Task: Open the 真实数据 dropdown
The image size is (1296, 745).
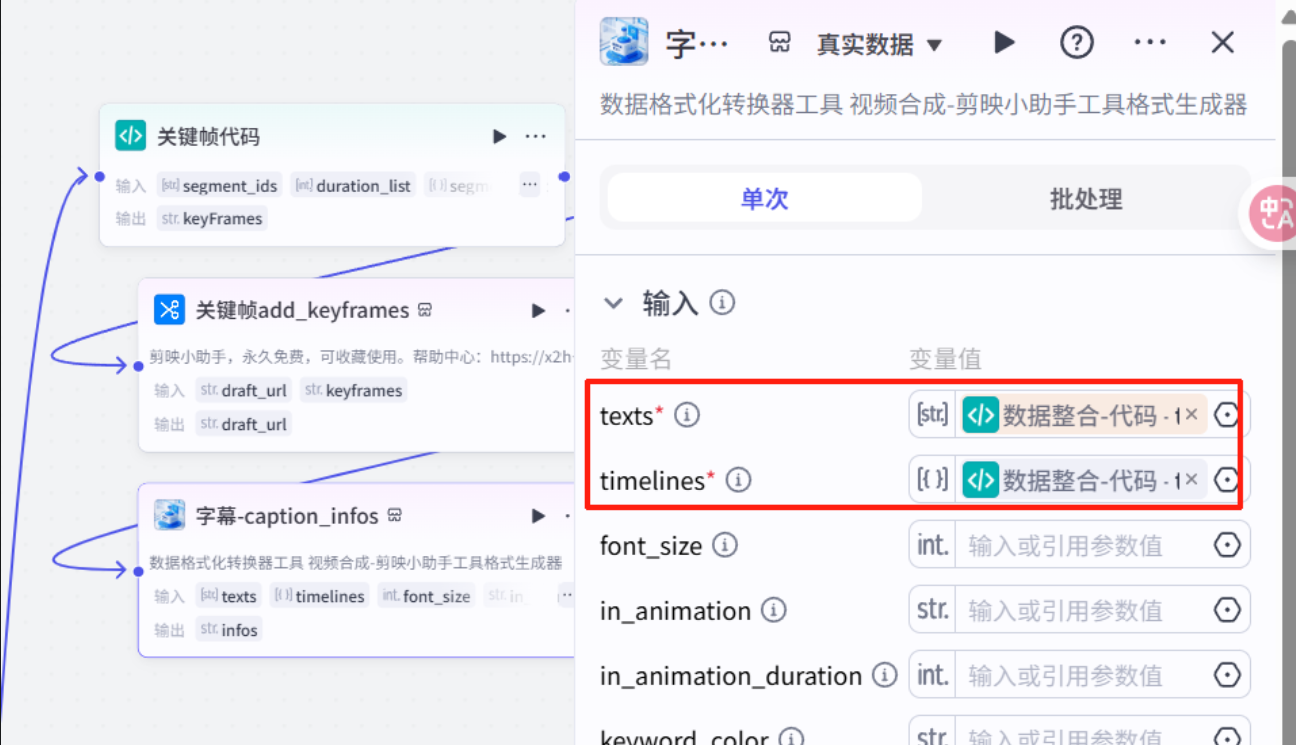Action: (x=880, y=42)
